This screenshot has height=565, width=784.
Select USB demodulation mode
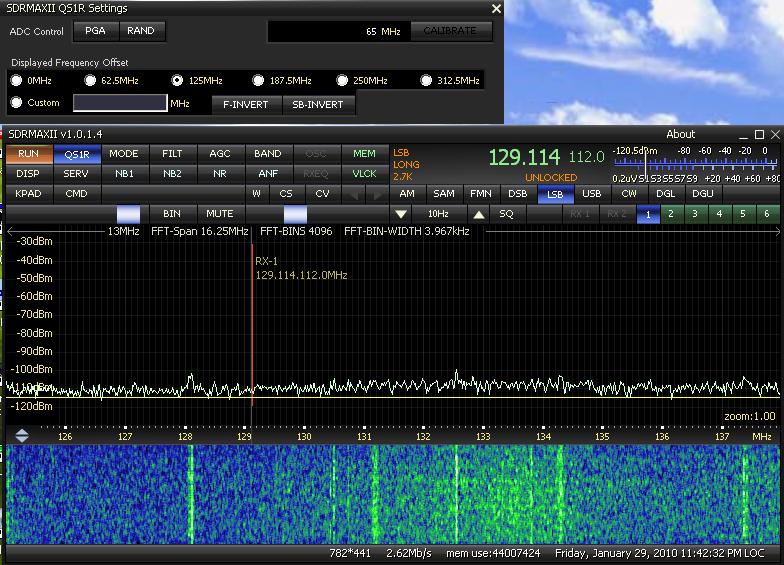click(592, 194)
